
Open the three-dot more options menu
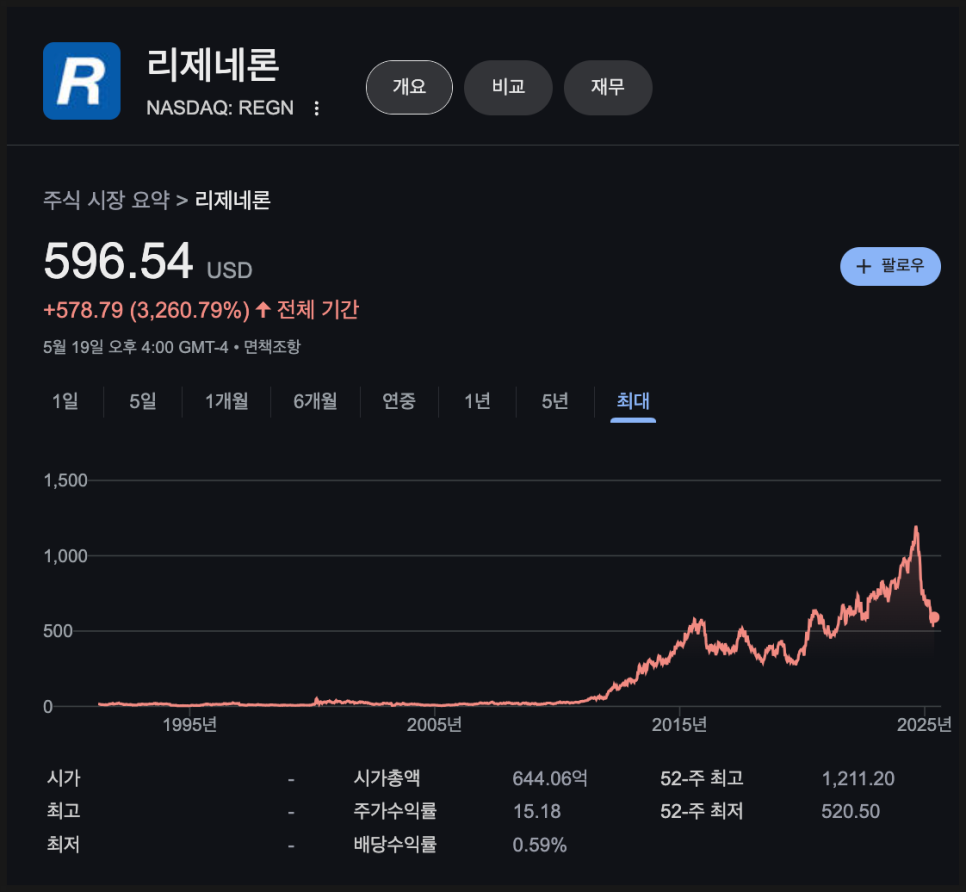click(x=316, y=108)
